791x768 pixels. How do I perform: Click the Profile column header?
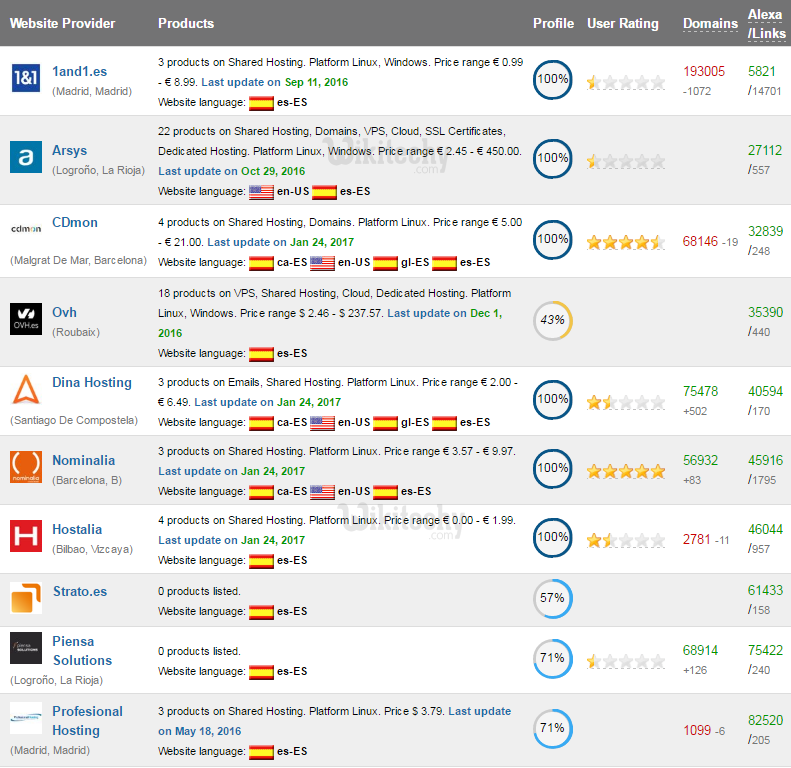coord(553,23)
